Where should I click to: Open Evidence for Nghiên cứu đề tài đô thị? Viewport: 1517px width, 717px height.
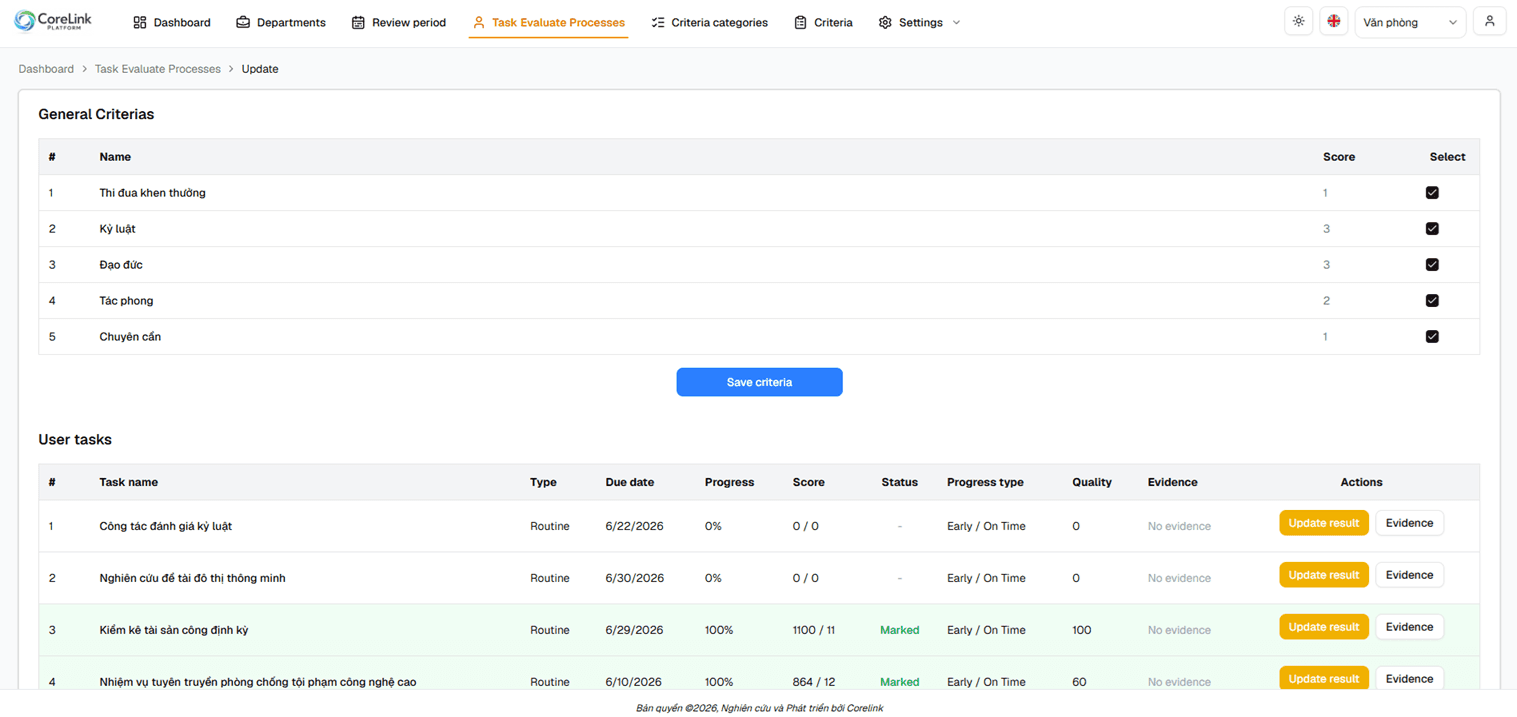[x=1409, y=575]
